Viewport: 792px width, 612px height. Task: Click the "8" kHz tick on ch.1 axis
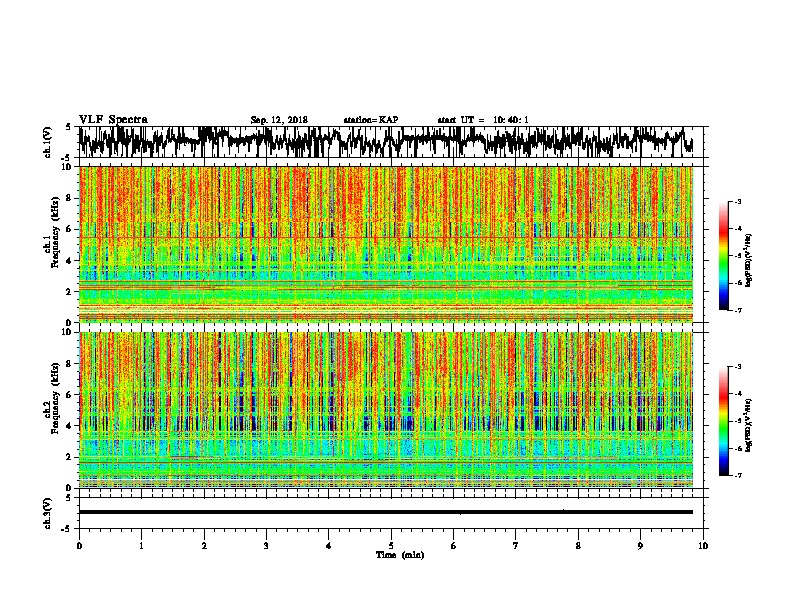coord(71,198)
